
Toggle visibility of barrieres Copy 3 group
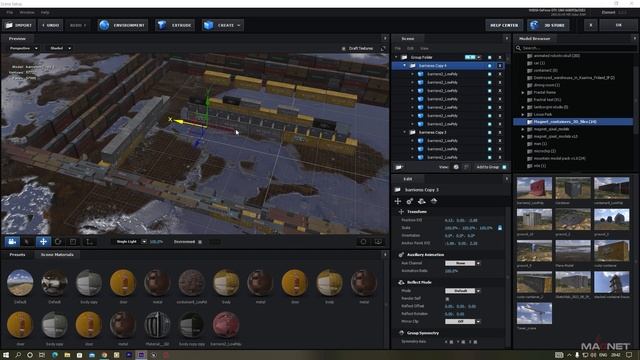(489, 132)
